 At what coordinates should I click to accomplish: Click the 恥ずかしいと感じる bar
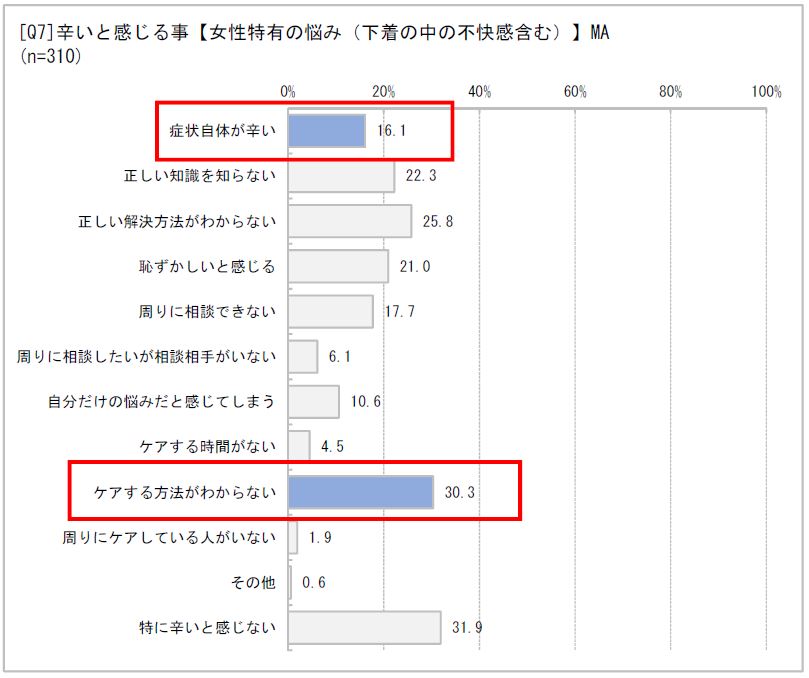point(338,266)
